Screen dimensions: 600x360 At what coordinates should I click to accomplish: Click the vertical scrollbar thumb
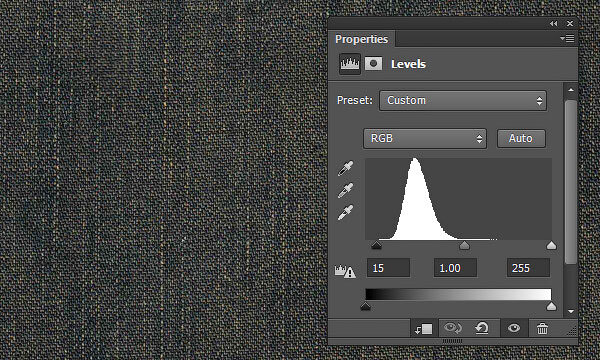click(571, 182)
